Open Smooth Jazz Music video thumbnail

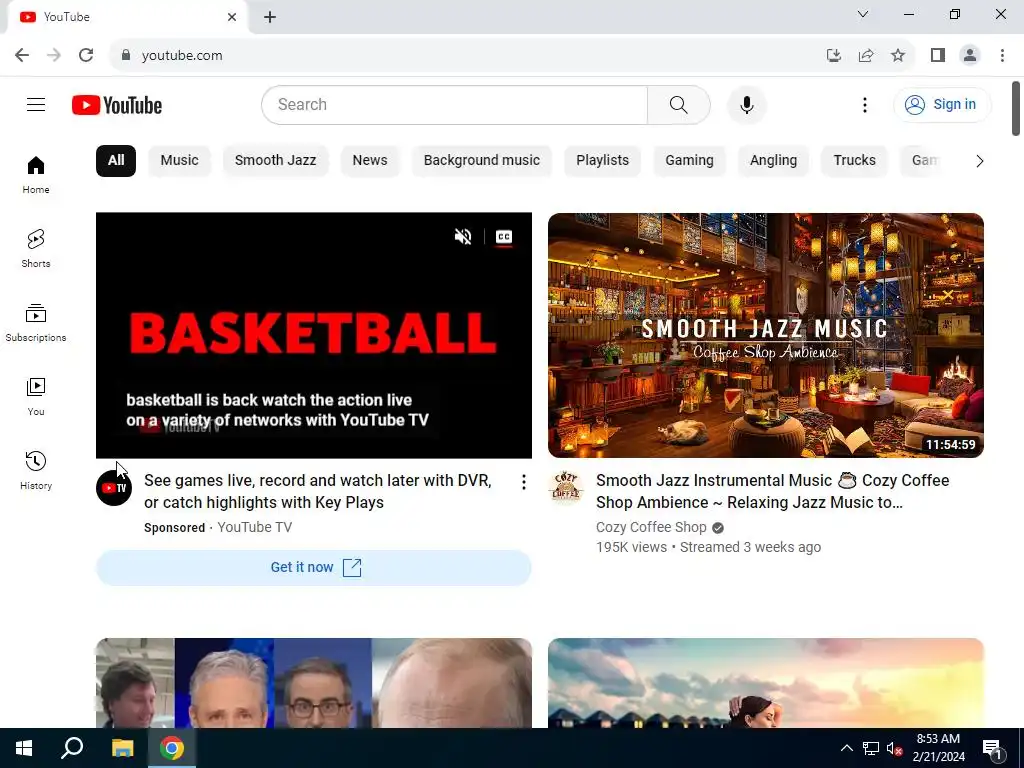coord(765,335)
